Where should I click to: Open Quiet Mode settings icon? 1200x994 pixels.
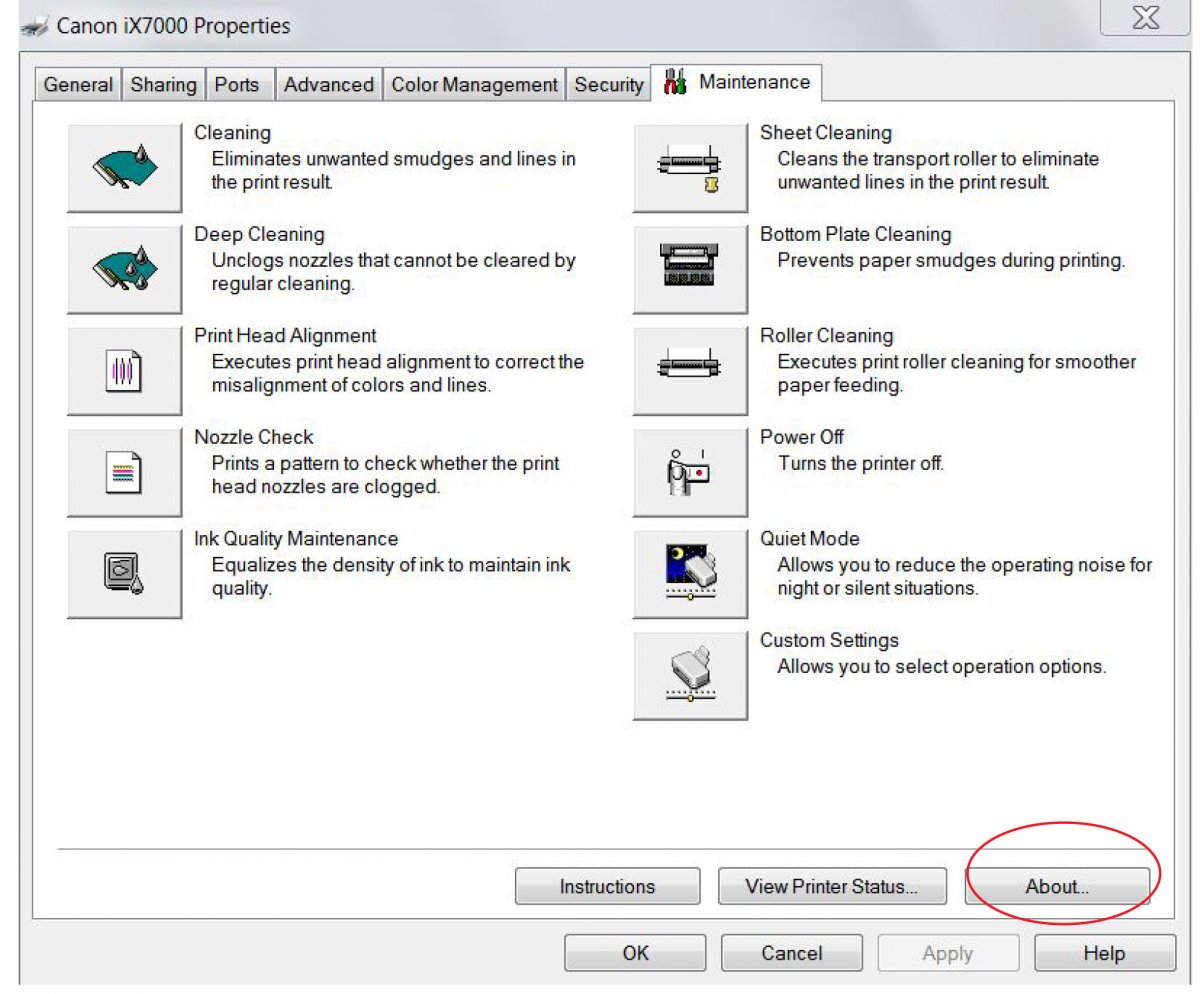click(690, 574)
